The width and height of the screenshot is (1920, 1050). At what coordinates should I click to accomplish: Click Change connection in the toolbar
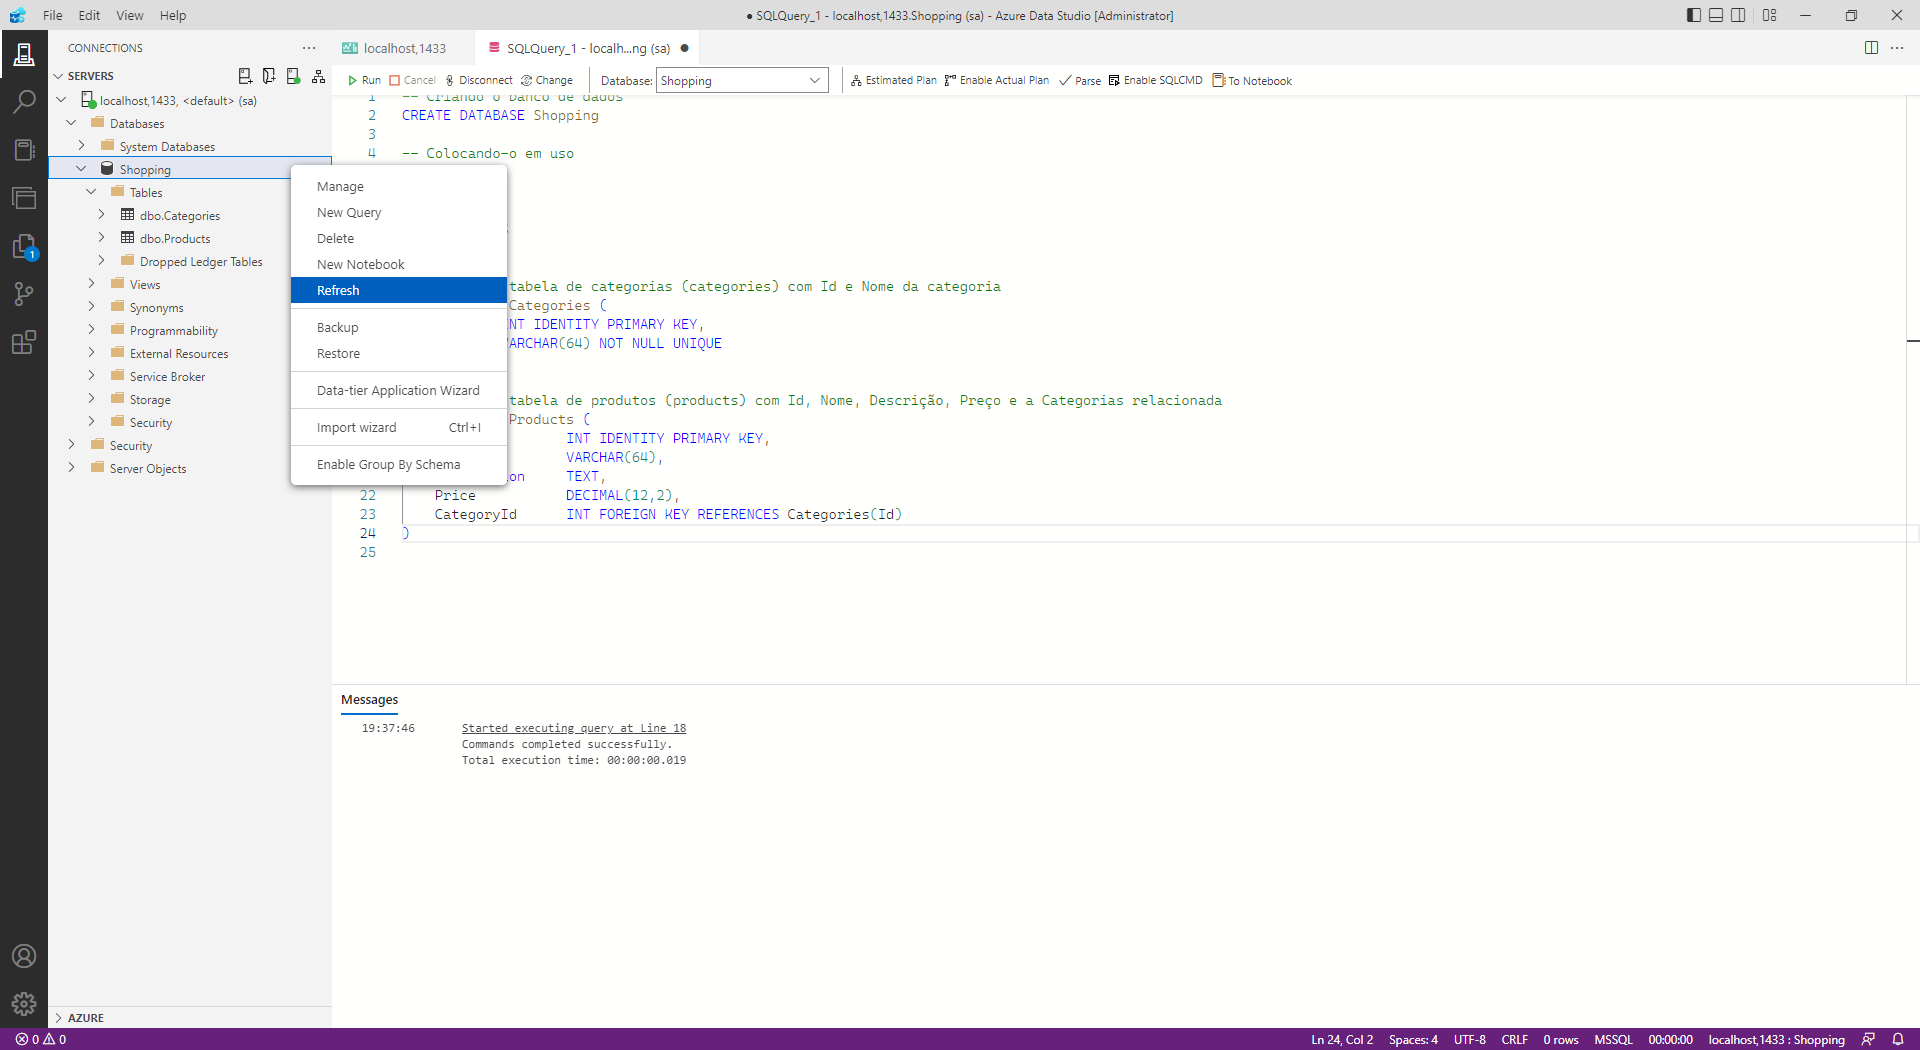coord(547,80)
